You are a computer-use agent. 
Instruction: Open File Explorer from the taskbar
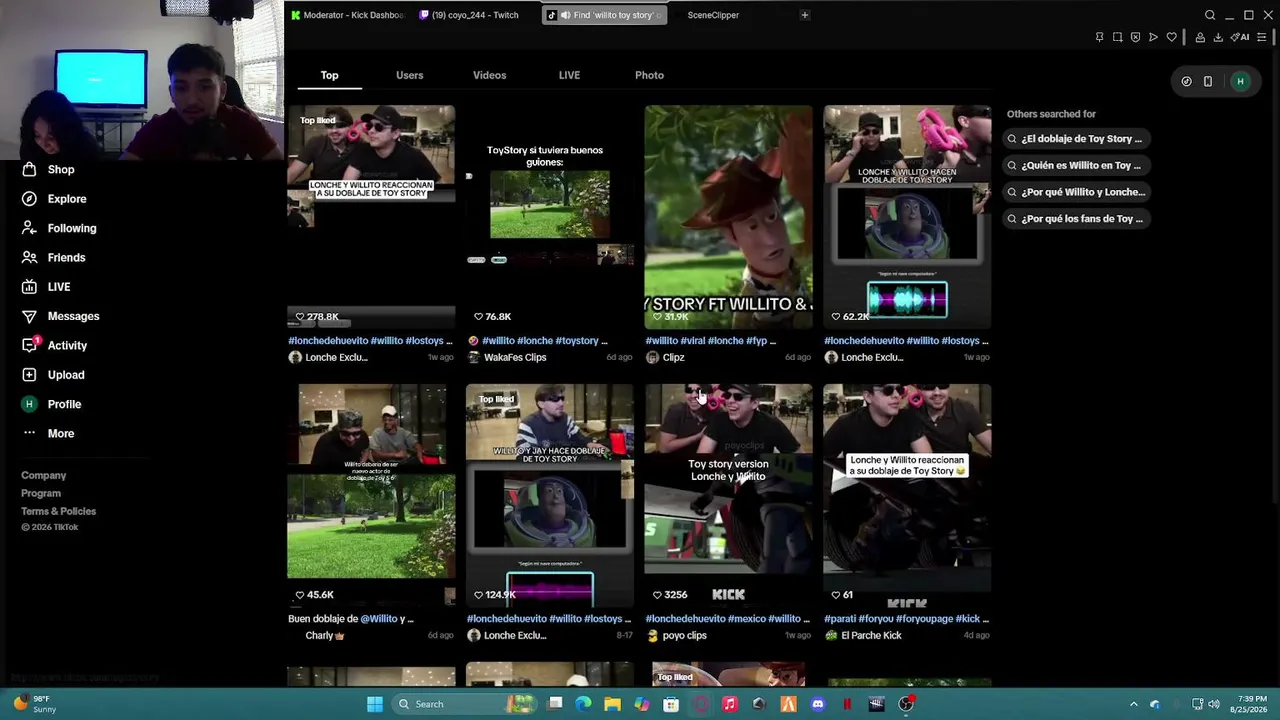[613, 704]
